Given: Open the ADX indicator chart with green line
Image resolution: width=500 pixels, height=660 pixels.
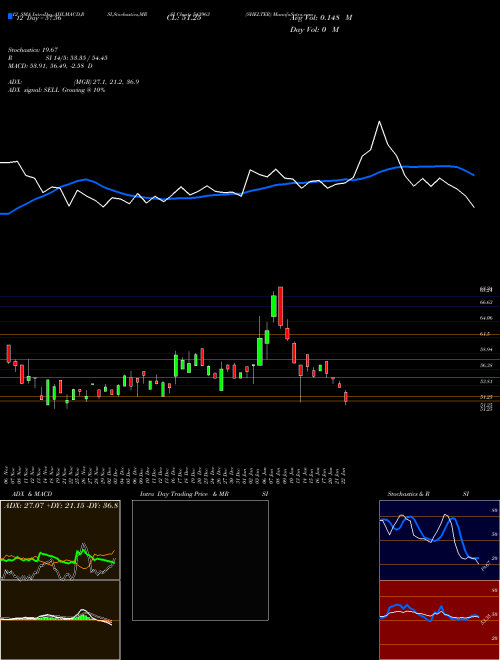Looking at the screenshot, I should 60,540.
